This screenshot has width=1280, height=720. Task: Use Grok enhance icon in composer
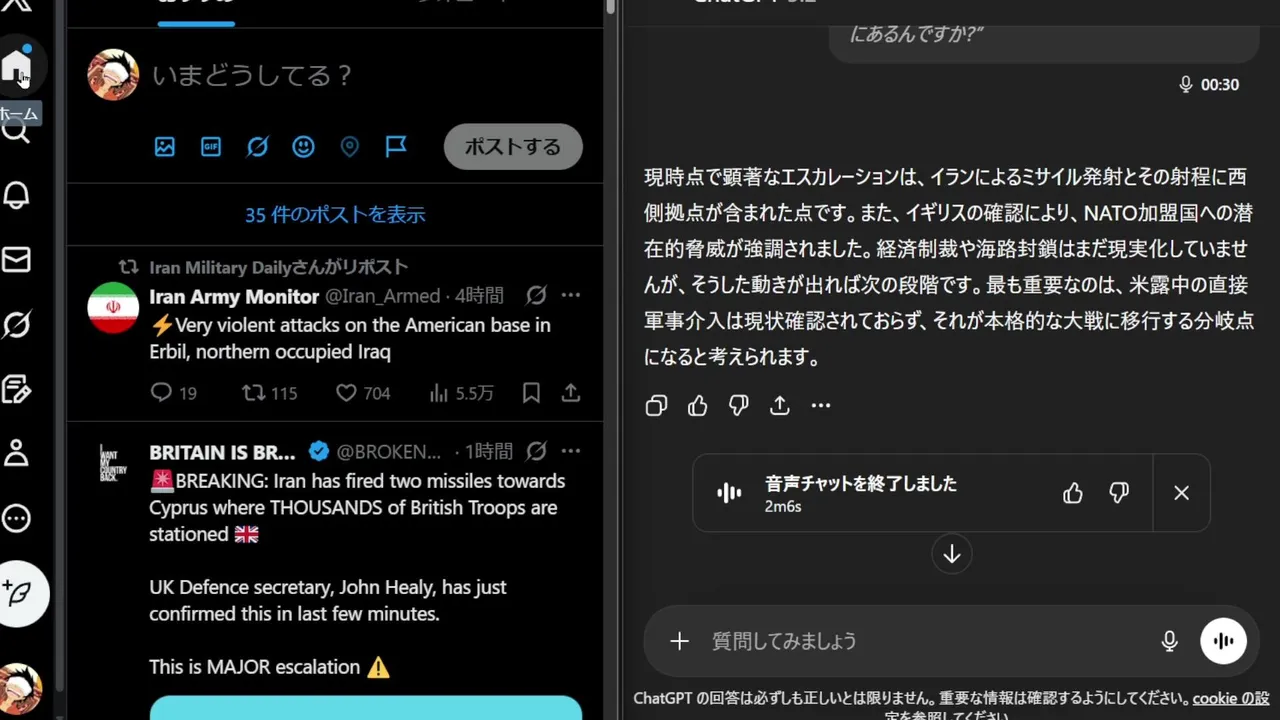[x=257, y=147]
